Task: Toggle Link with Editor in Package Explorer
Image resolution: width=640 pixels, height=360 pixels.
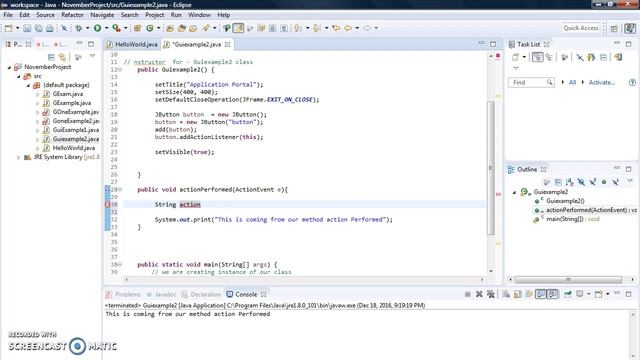Action: pyautogui.click(x=62, y=57)
